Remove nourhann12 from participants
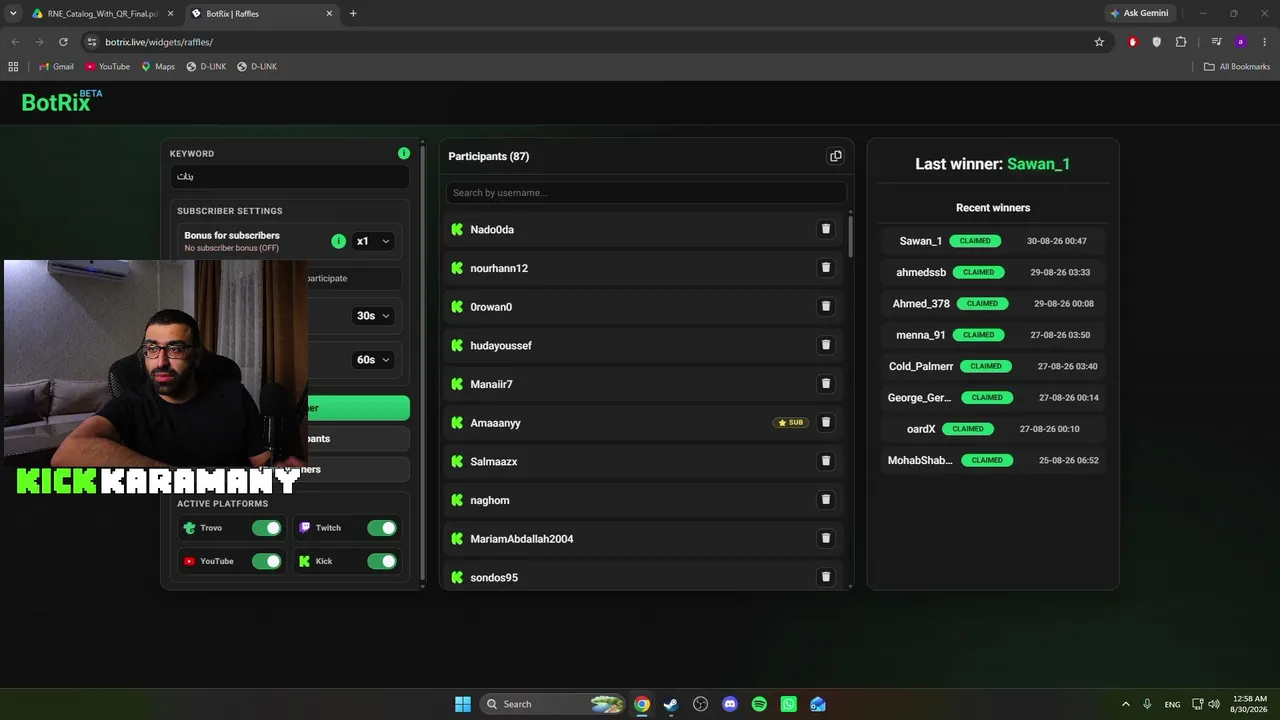 click(826, 268)
